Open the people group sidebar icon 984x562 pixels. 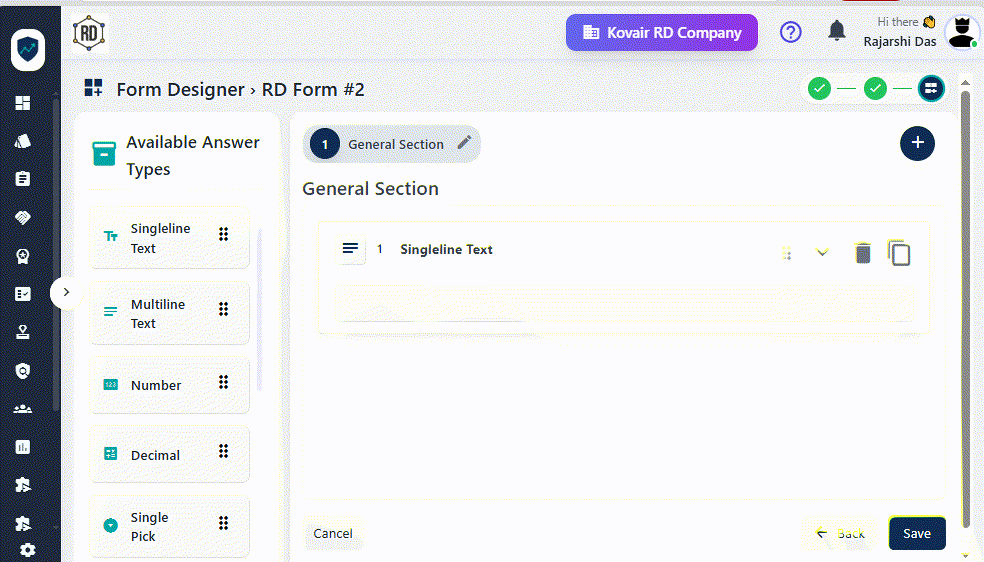pyautogui.click(x=23, y=409)
